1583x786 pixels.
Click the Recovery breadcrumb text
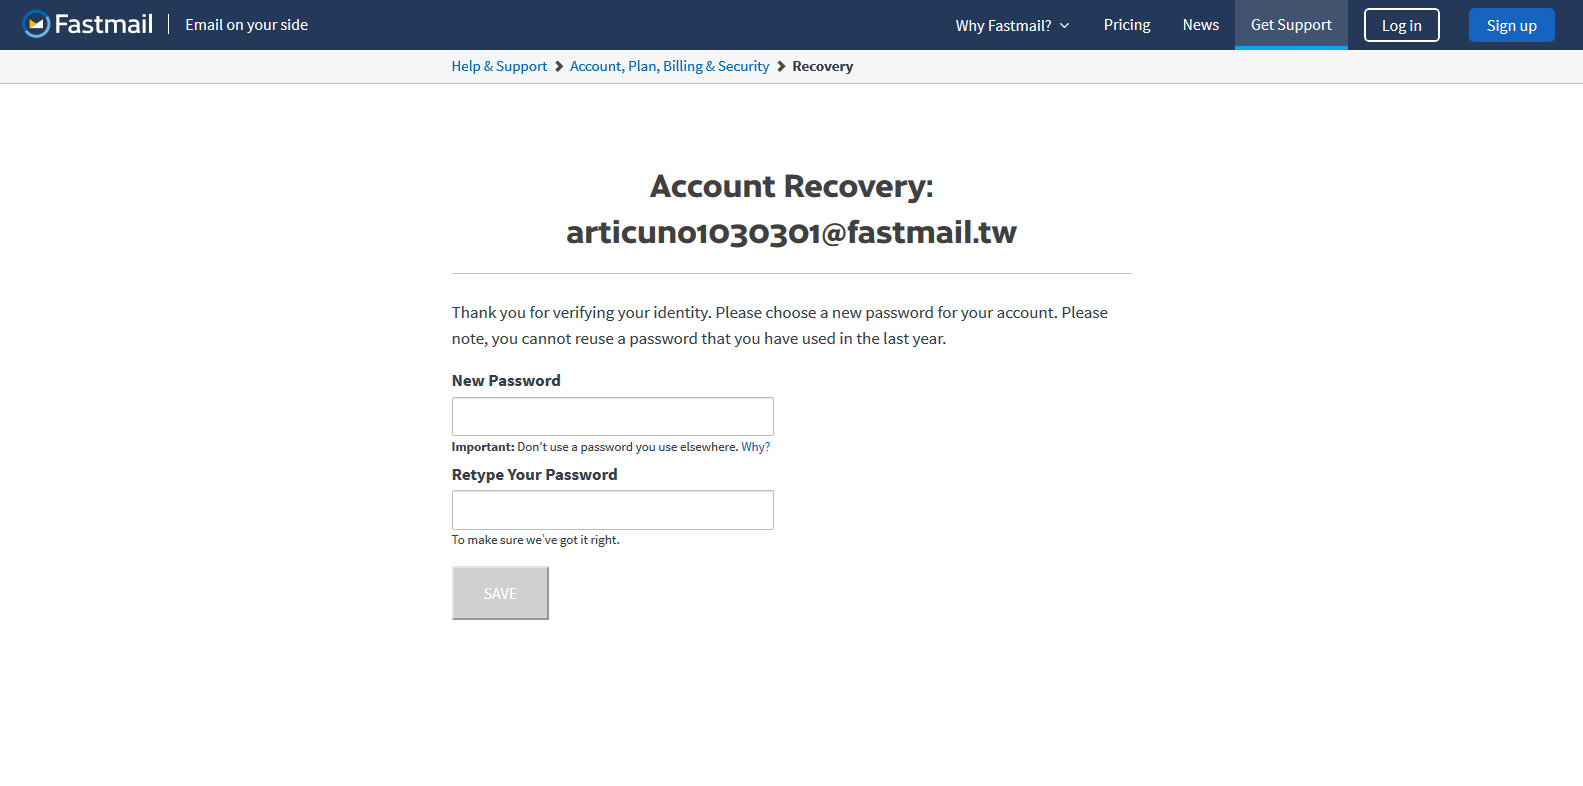[822, 66]
